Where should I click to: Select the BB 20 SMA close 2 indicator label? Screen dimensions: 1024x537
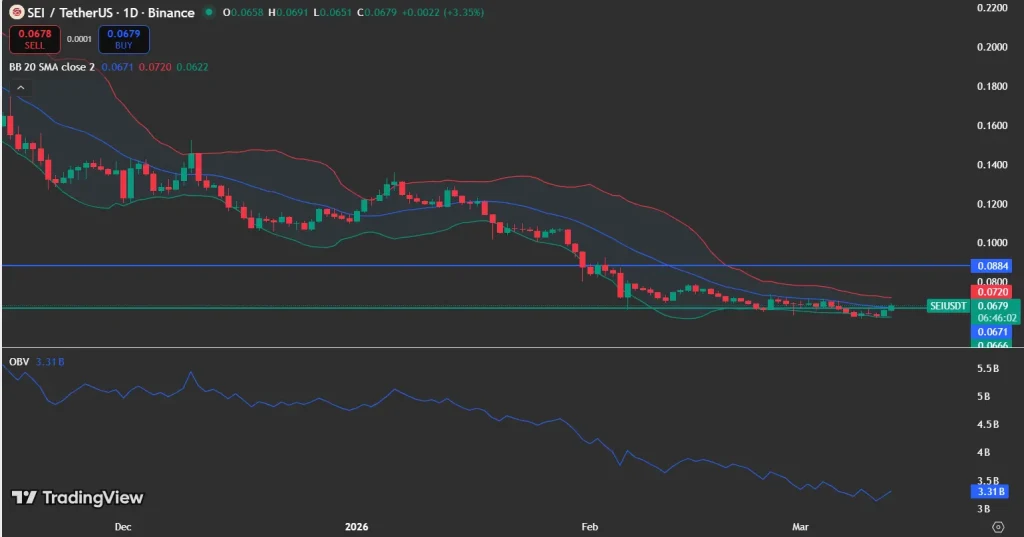pyautogui.click(x=52, y=67)
